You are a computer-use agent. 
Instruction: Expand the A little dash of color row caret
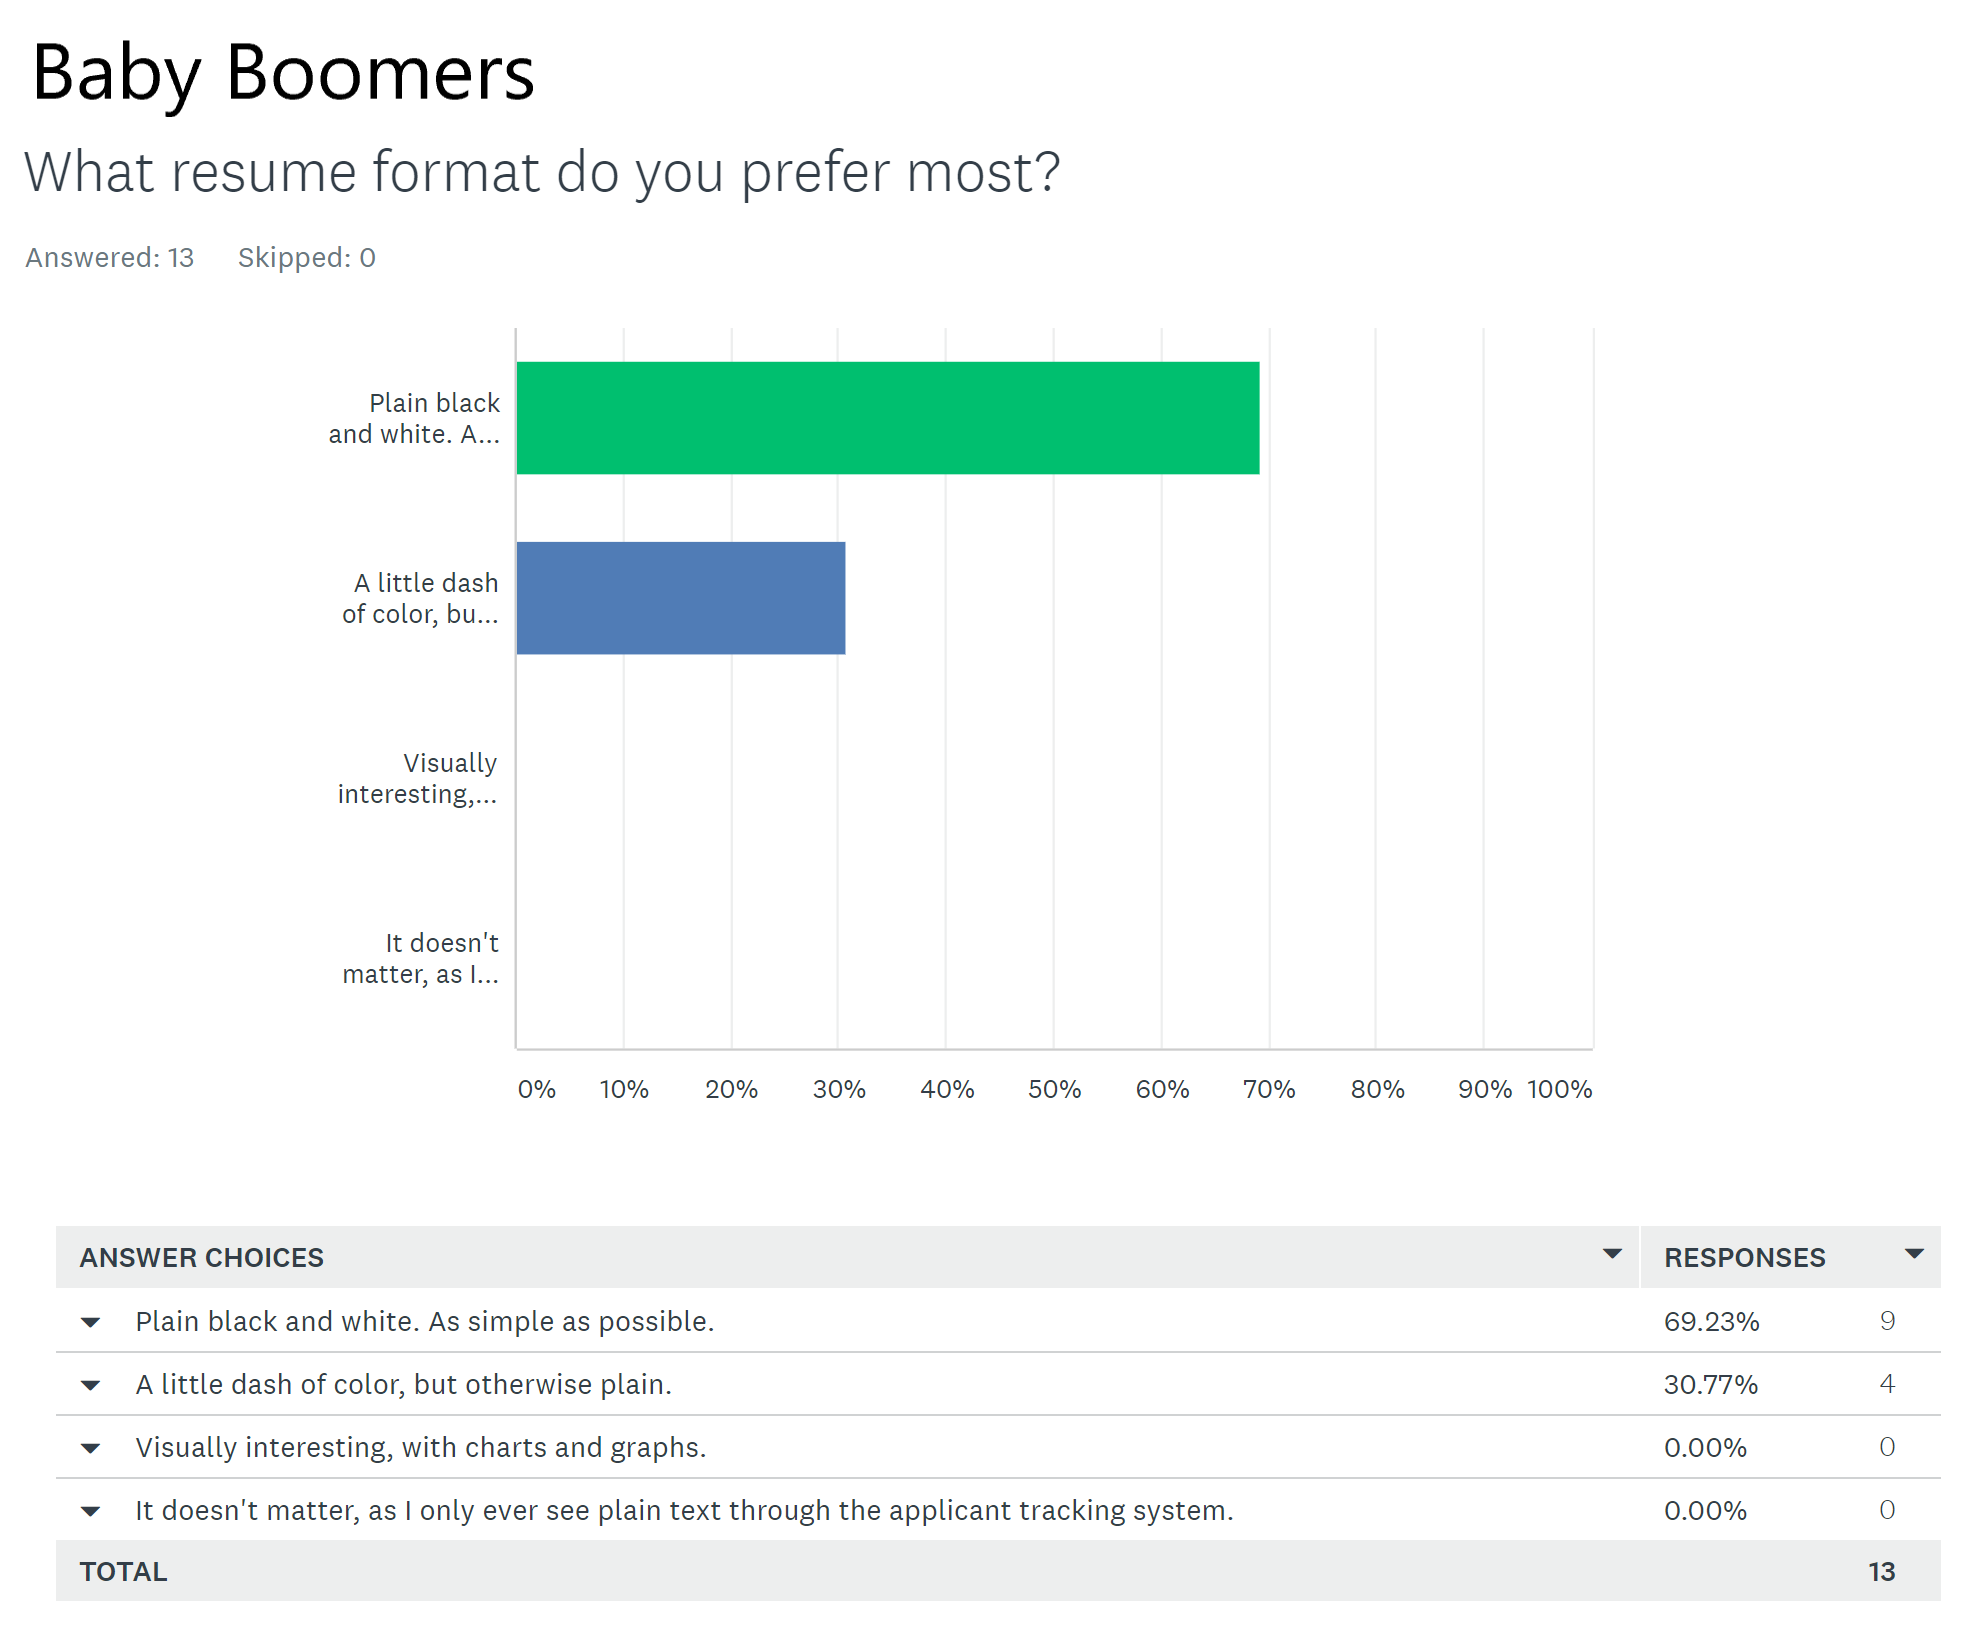coord(91,1385)
